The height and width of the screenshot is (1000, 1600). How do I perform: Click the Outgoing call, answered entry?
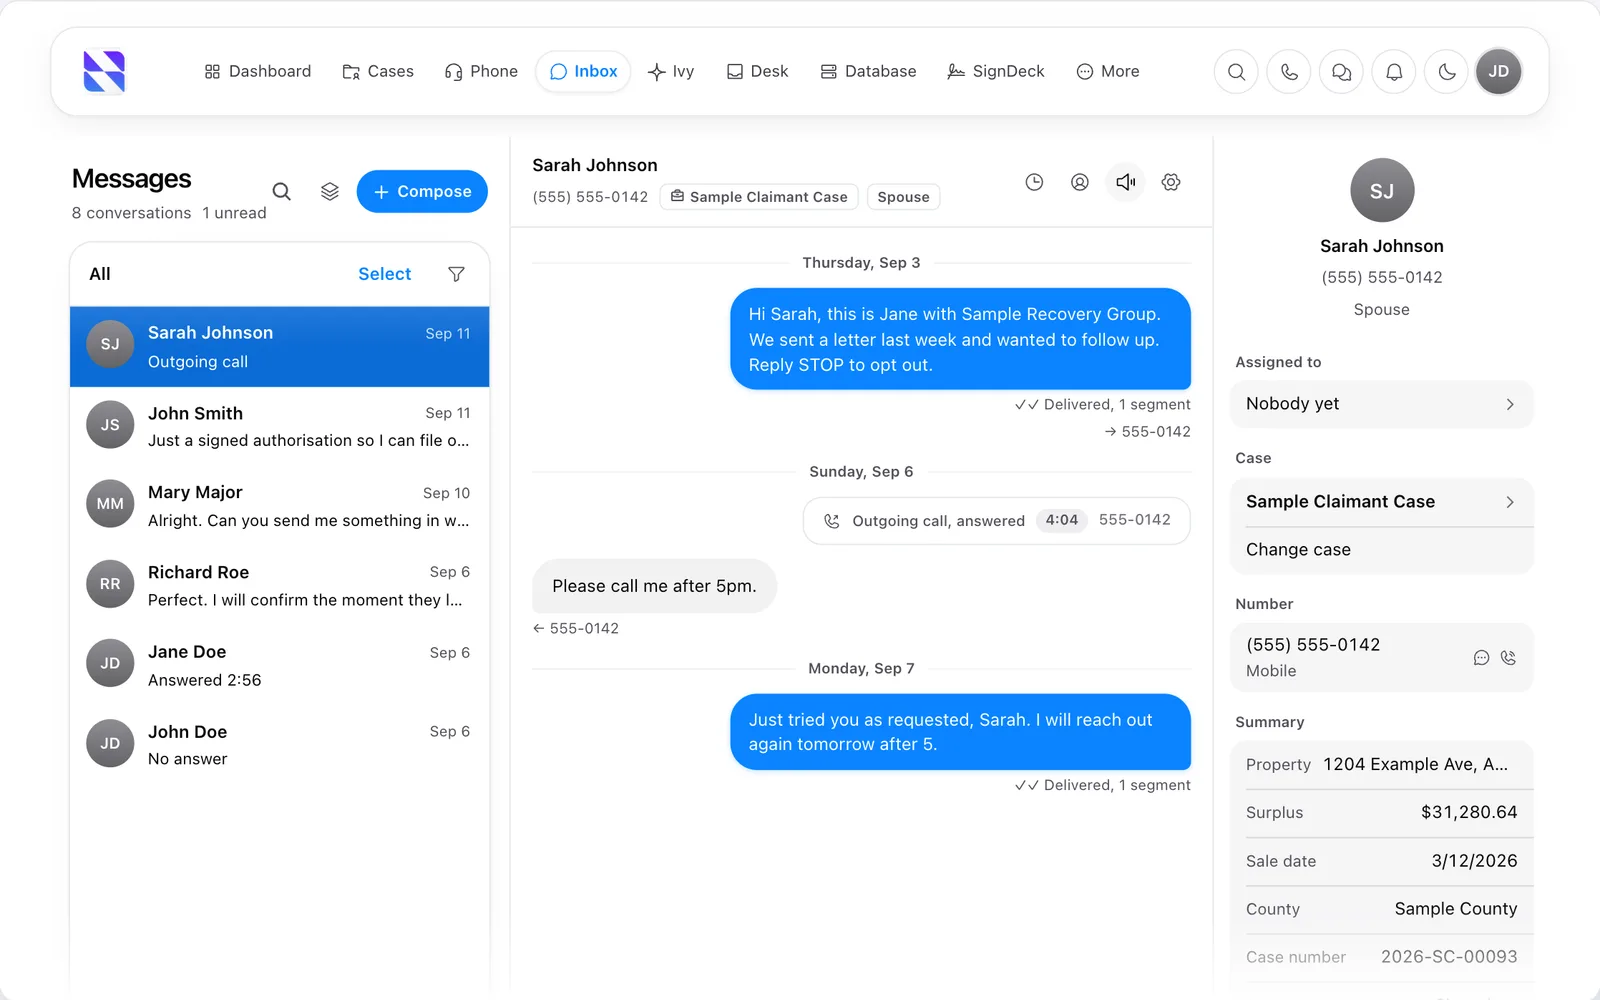997,521
